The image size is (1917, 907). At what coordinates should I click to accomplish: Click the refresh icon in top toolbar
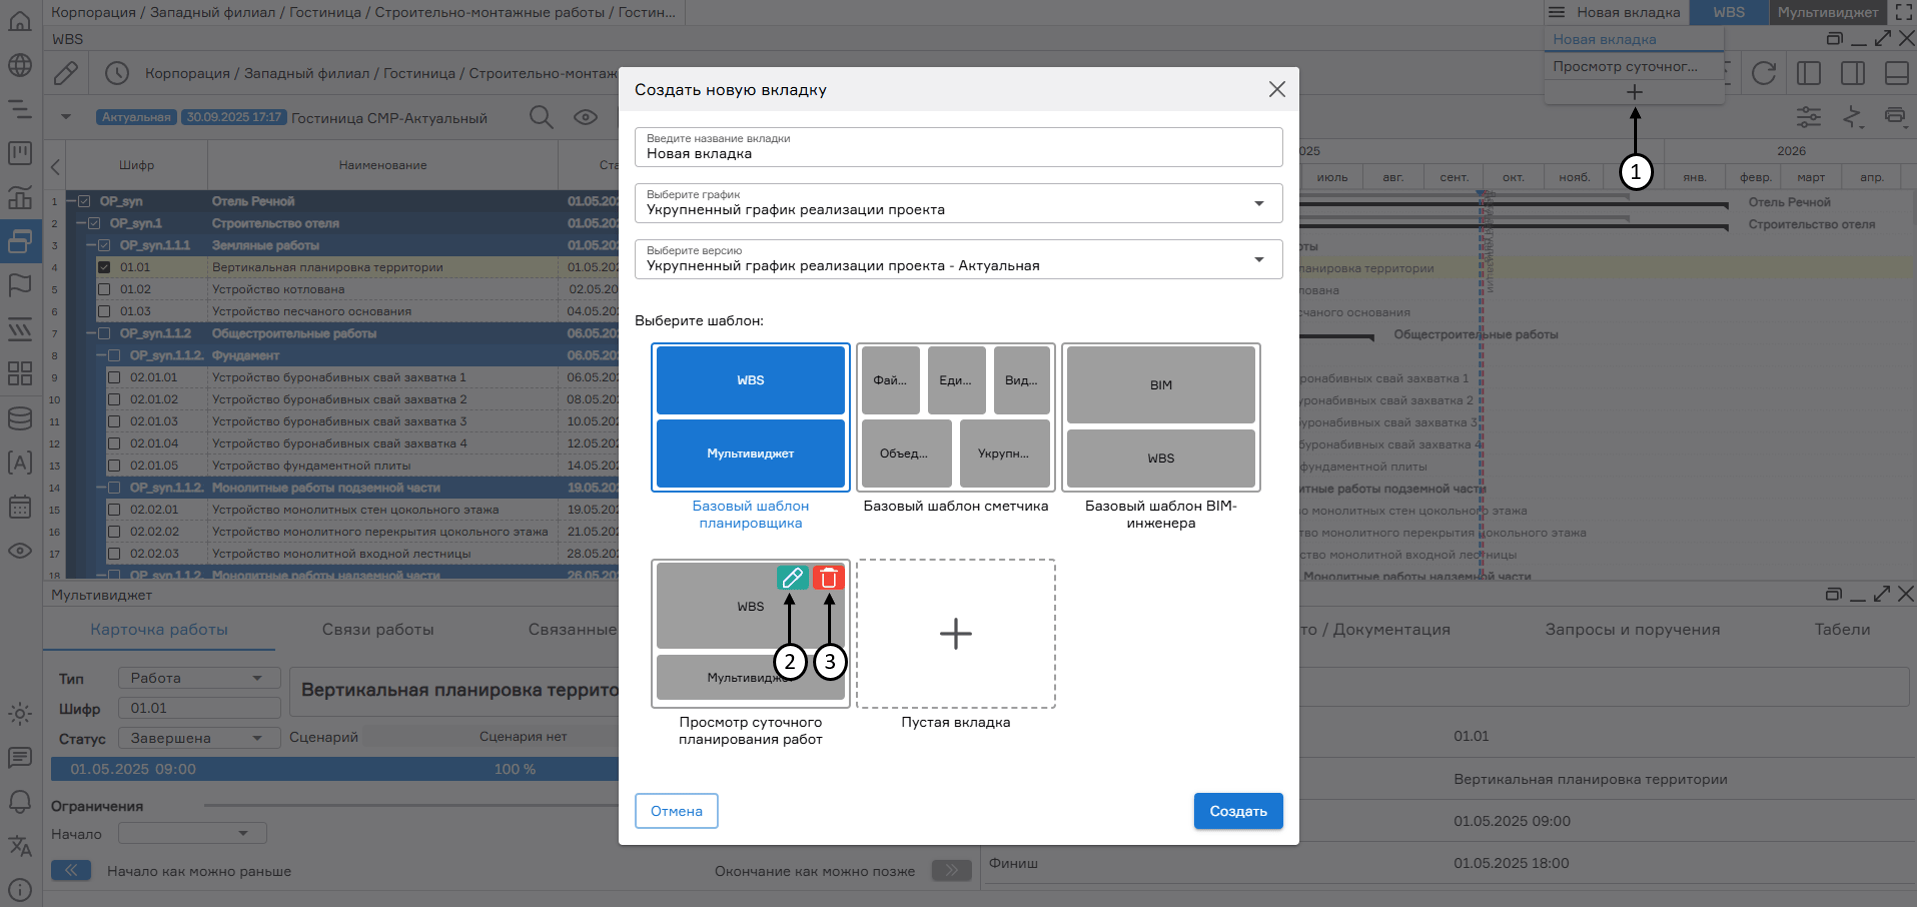click(1763, 73)
